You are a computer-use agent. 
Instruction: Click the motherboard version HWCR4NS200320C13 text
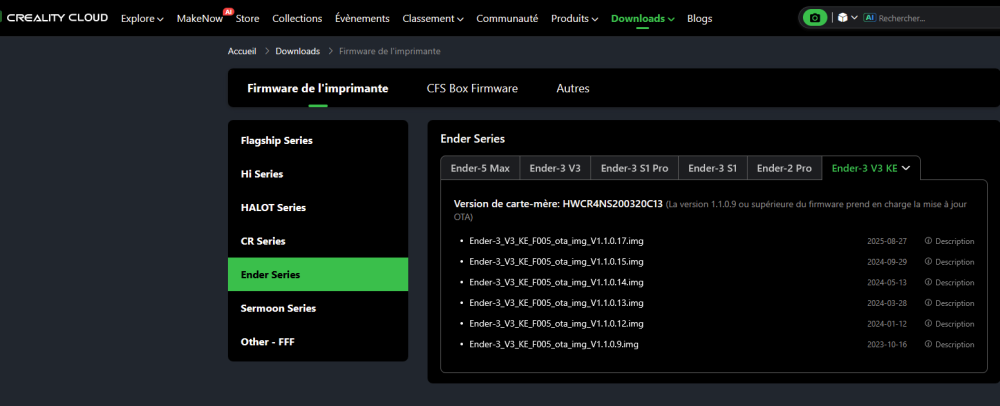pos(613,204)
